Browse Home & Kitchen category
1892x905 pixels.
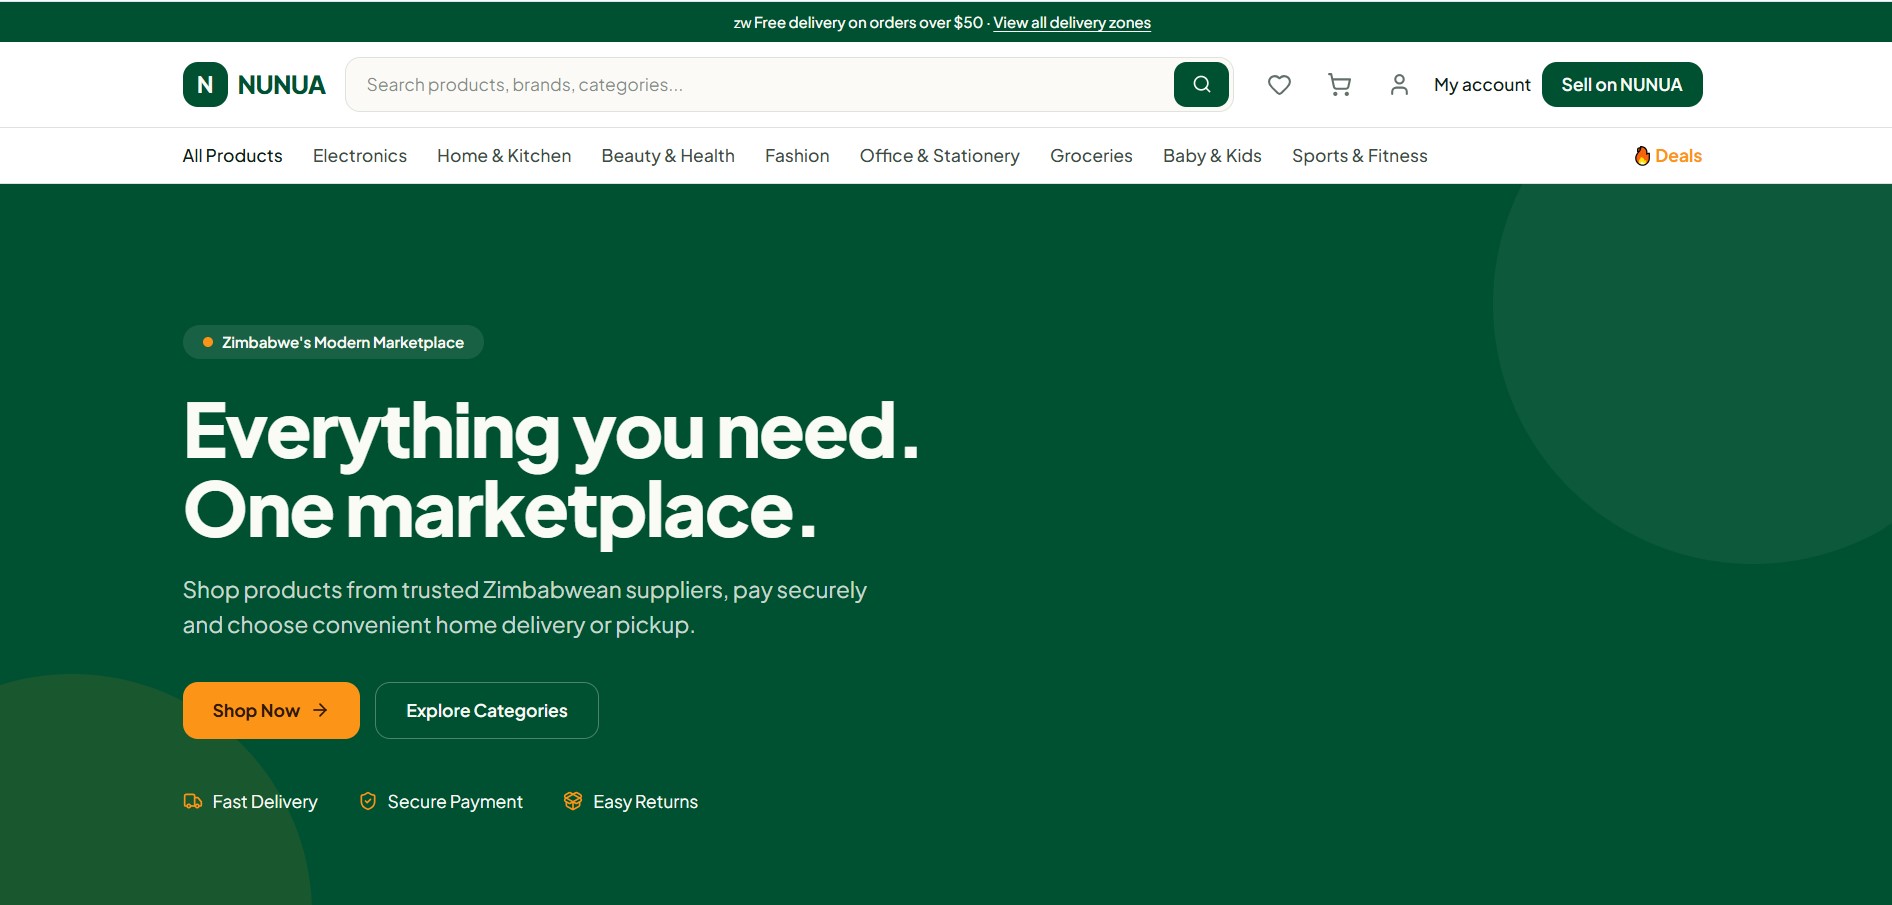[x=504, y=156]
